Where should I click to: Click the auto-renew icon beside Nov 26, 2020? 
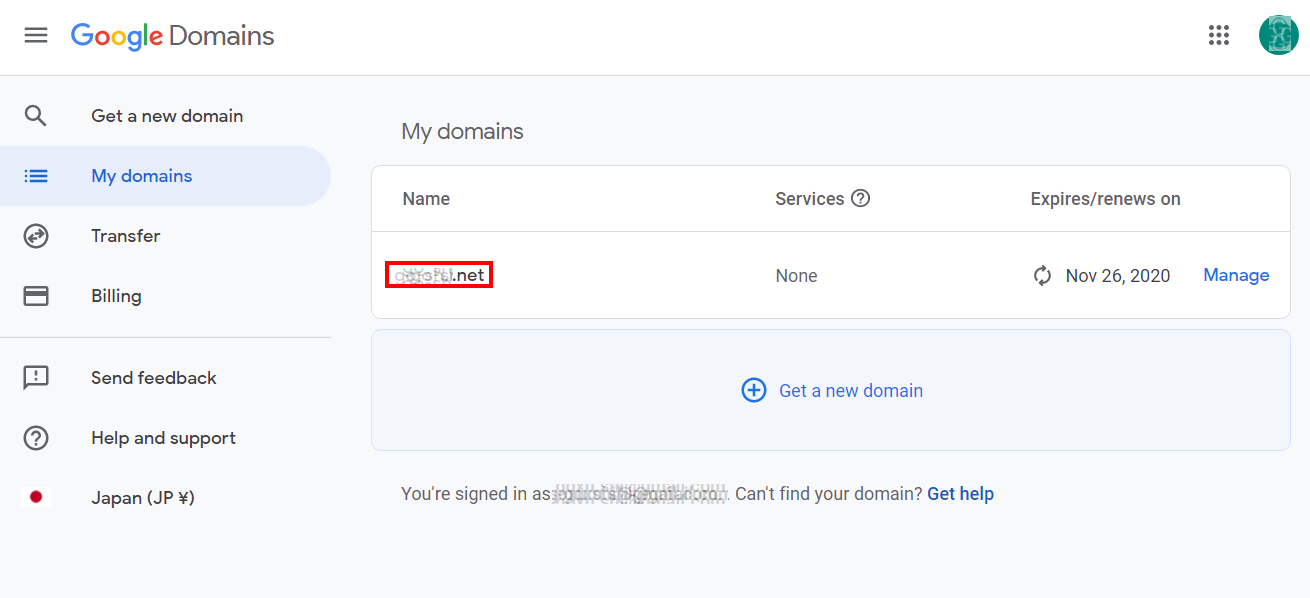tap(1042, 276)
